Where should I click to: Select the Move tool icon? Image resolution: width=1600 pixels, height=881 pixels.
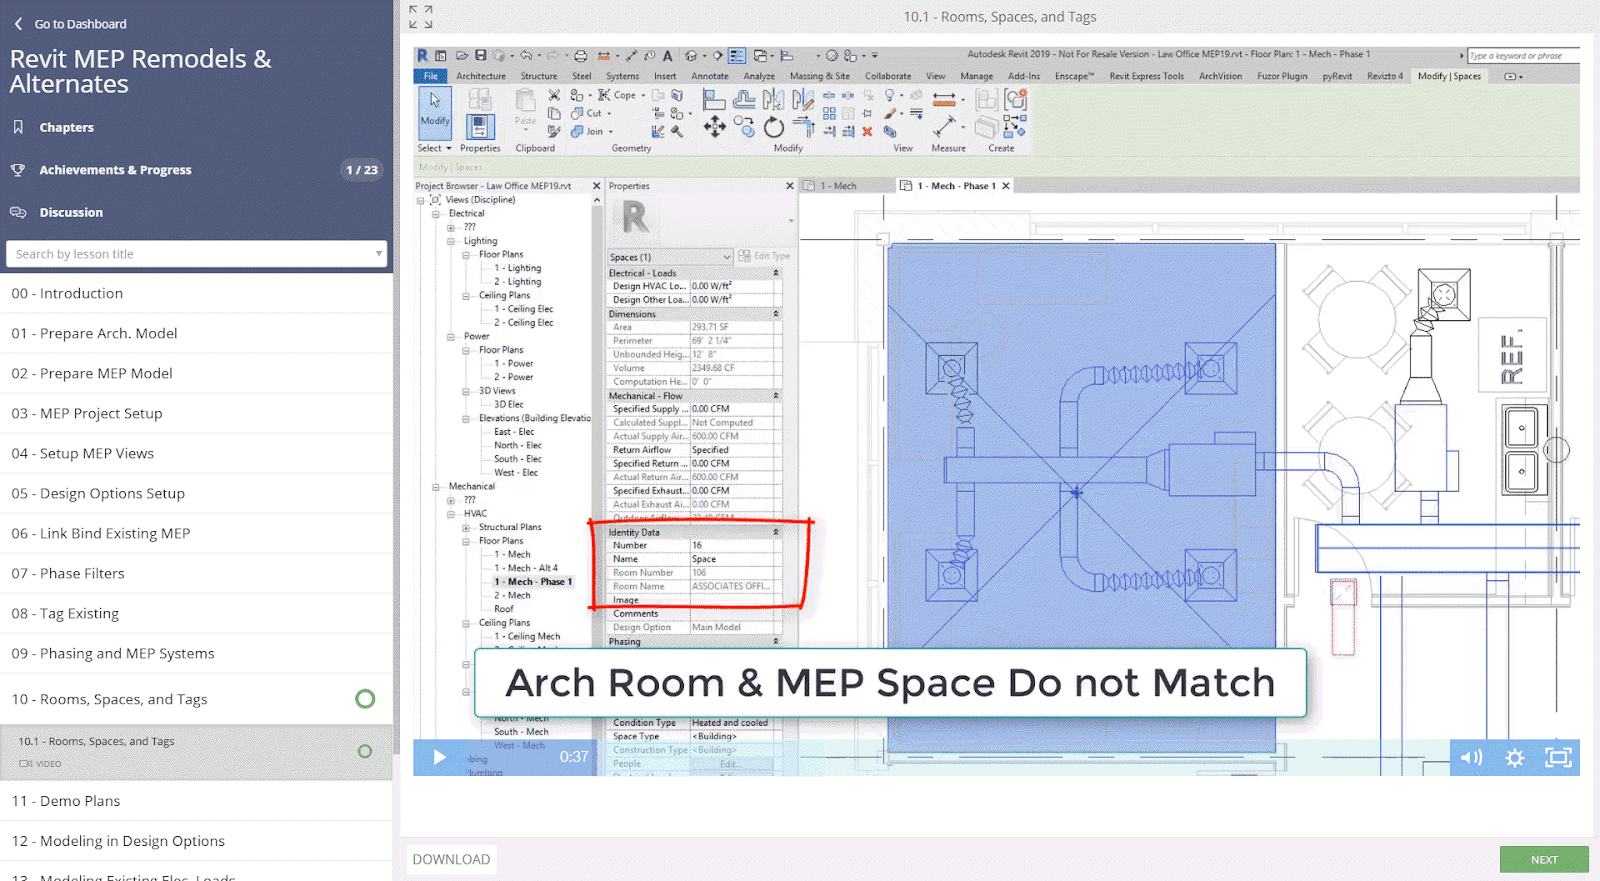pos(714,126)
